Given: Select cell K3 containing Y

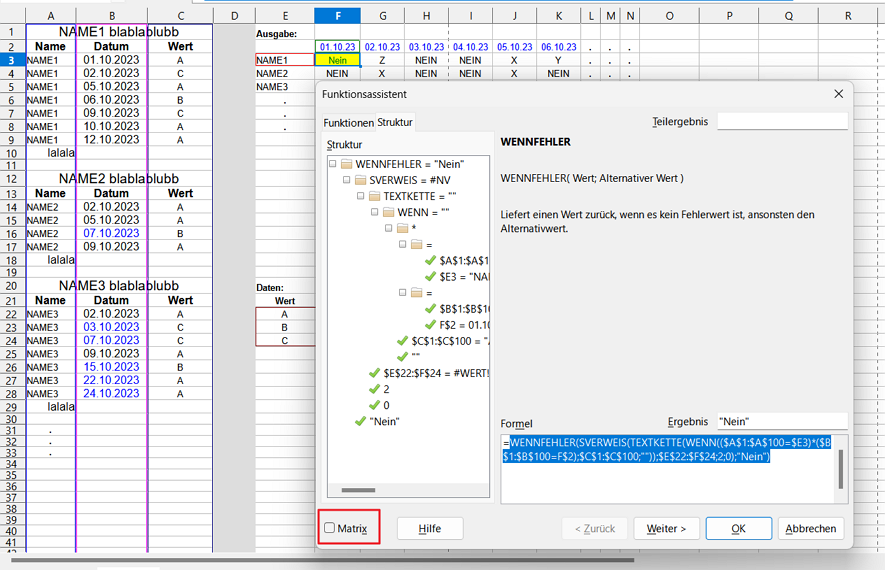Looking at the screenshot, I should [559, 60].
